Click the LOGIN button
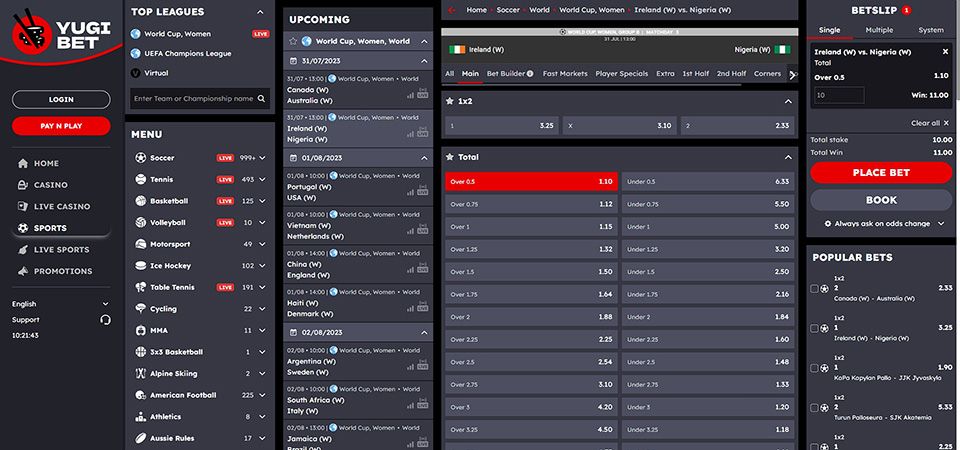Image resolution: width=960 pixels, height=450 pixels. click(x=61, y=99)
